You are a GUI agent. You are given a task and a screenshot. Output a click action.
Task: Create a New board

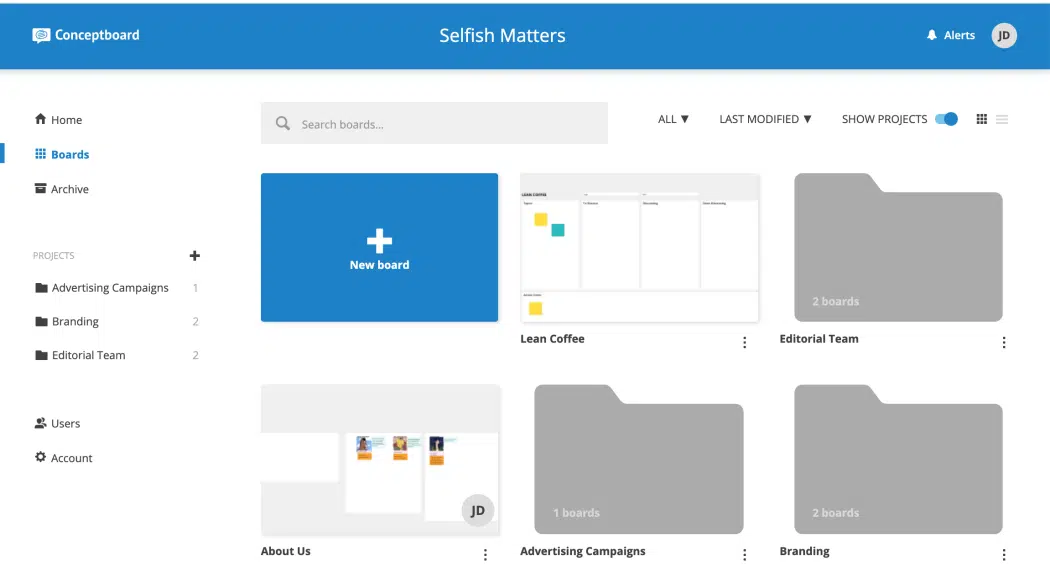[x=379, y=248]
